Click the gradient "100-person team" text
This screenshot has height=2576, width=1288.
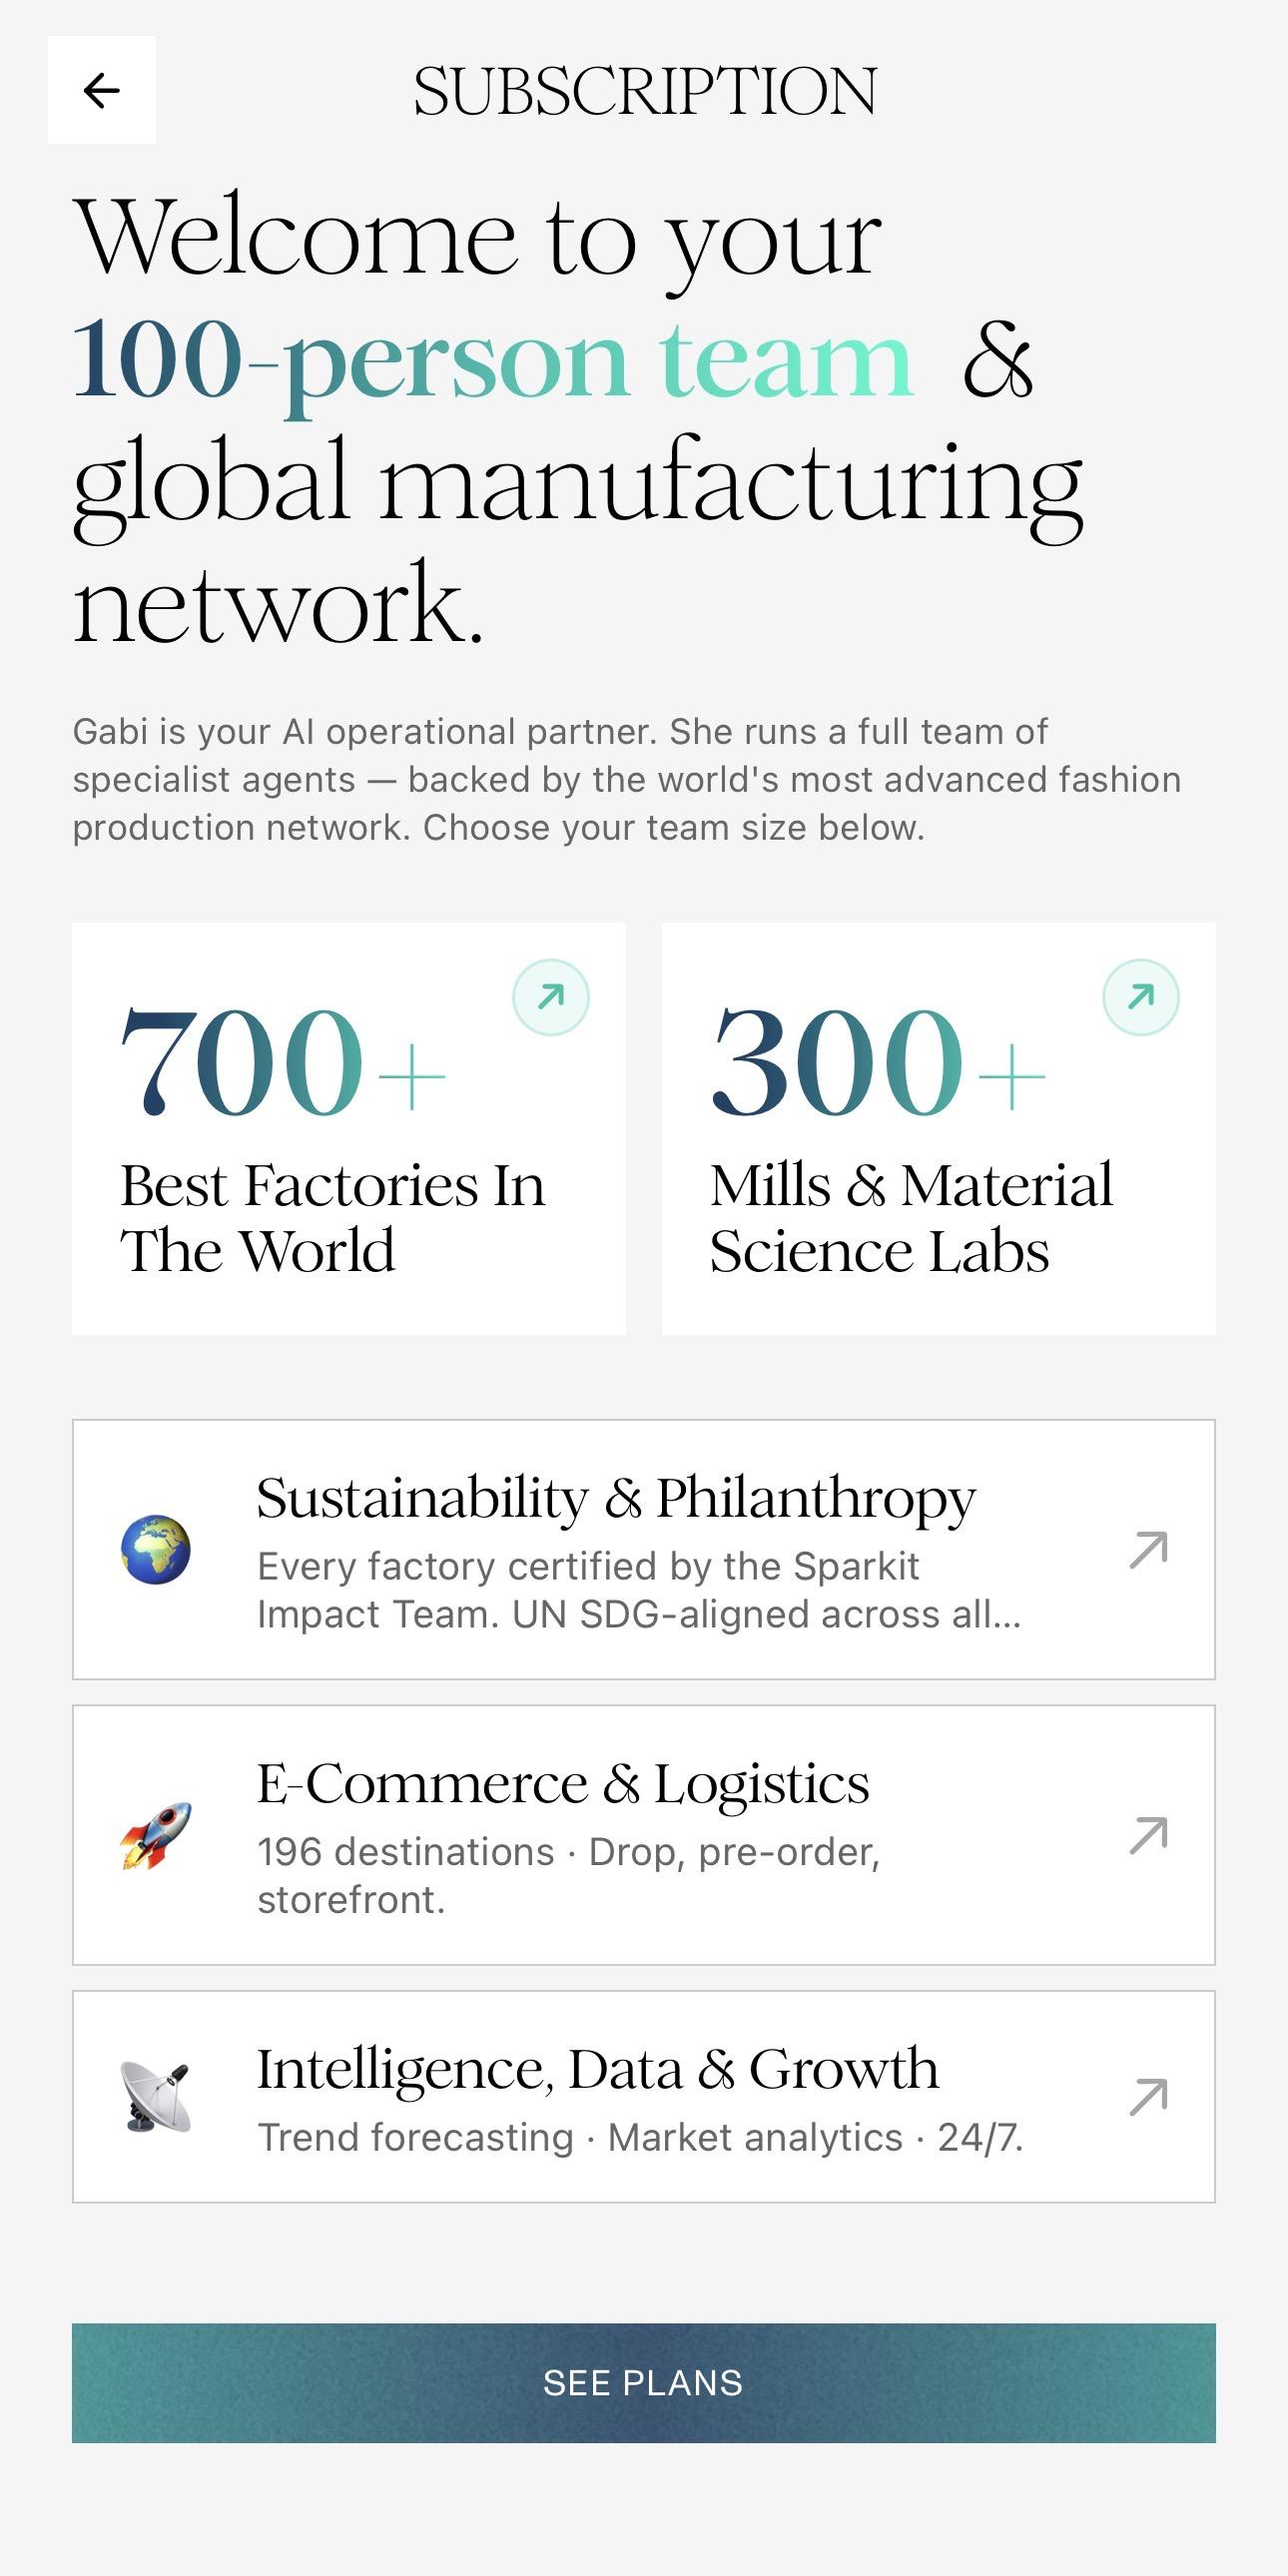[493, 360]
